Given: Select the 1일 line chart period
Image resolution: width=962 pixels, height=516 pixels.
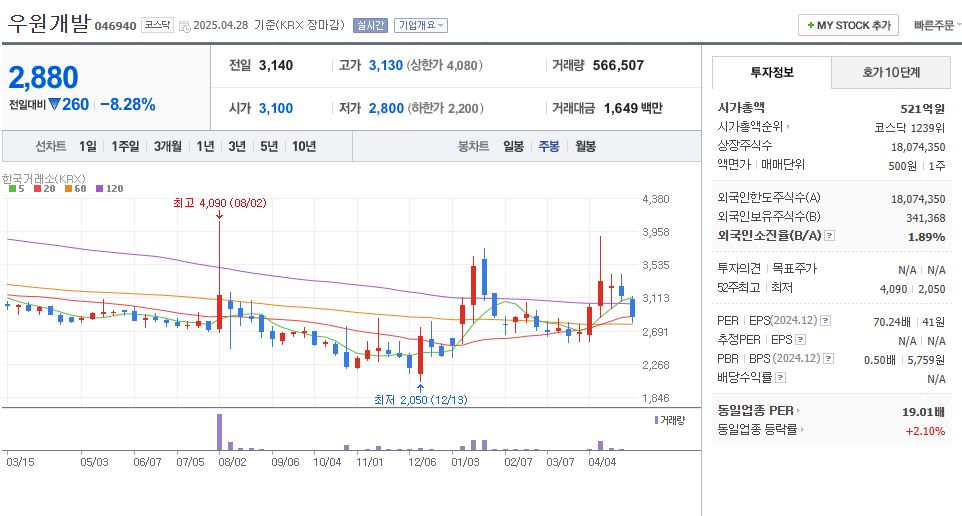Looking at the screenshot, I should tap(88, 146).
